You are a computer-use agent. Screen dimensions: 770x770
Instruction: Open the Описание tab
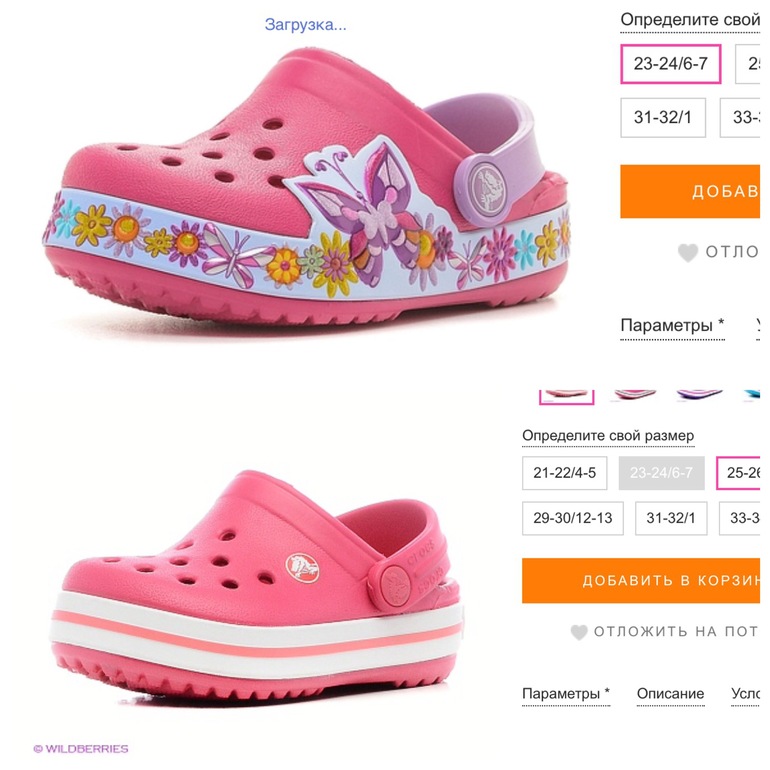[670, 694]
